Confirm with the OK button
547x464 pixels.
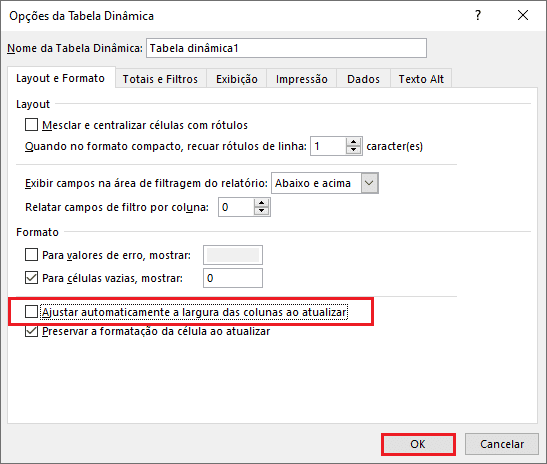[x=418, y=444]
